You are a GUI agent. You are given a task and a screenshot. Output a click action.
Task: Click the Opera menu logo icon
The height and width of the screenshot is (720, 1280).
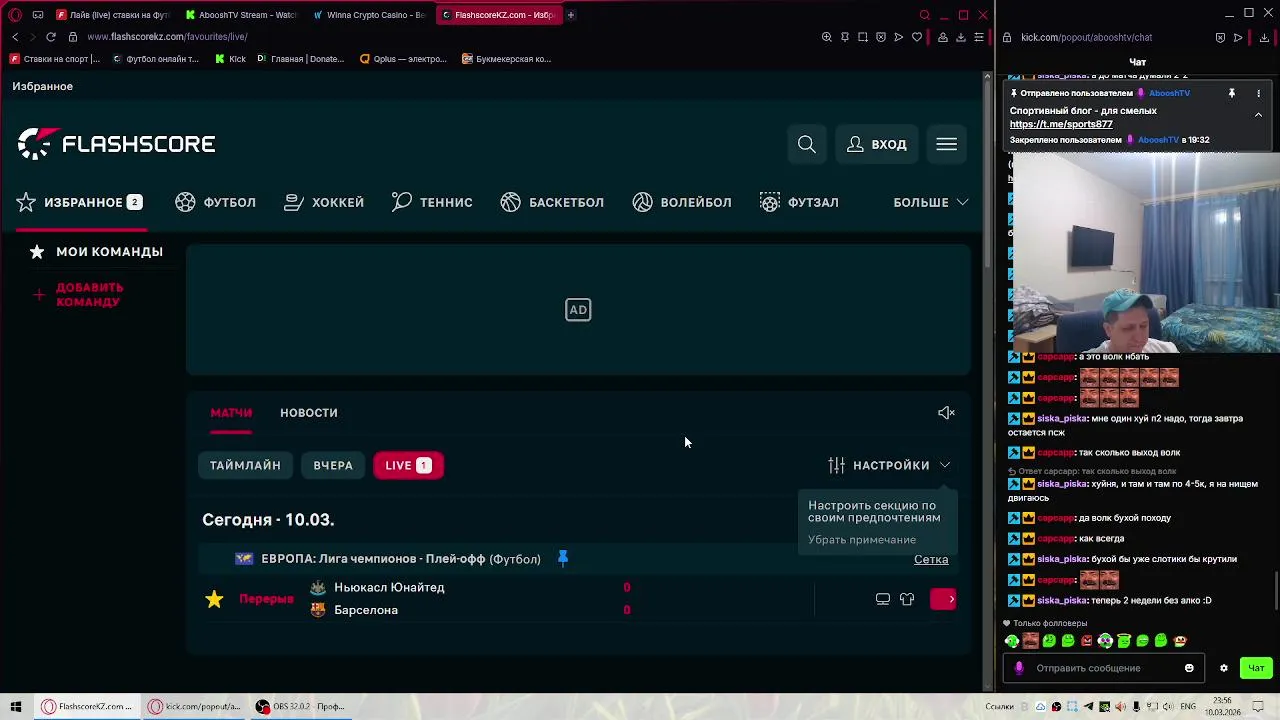(14, 15)
